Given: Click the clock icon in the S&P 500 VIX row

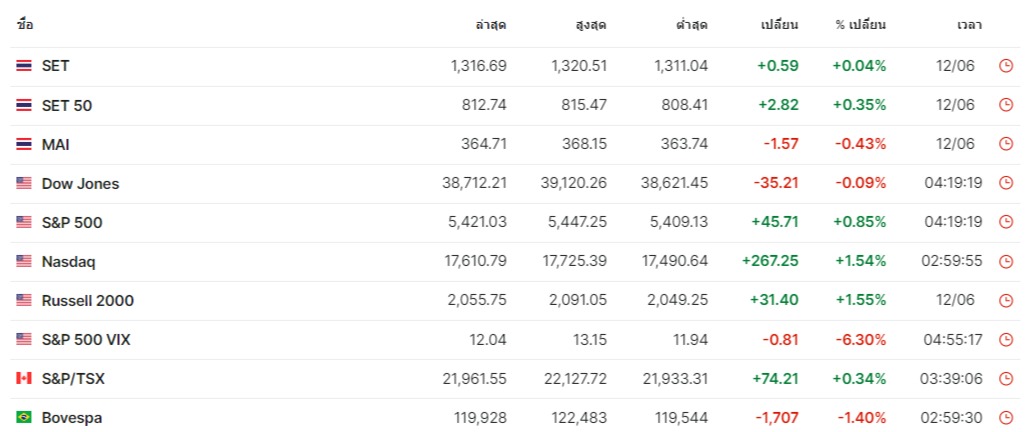Looking at the screenshot, I should point(1006,340).
